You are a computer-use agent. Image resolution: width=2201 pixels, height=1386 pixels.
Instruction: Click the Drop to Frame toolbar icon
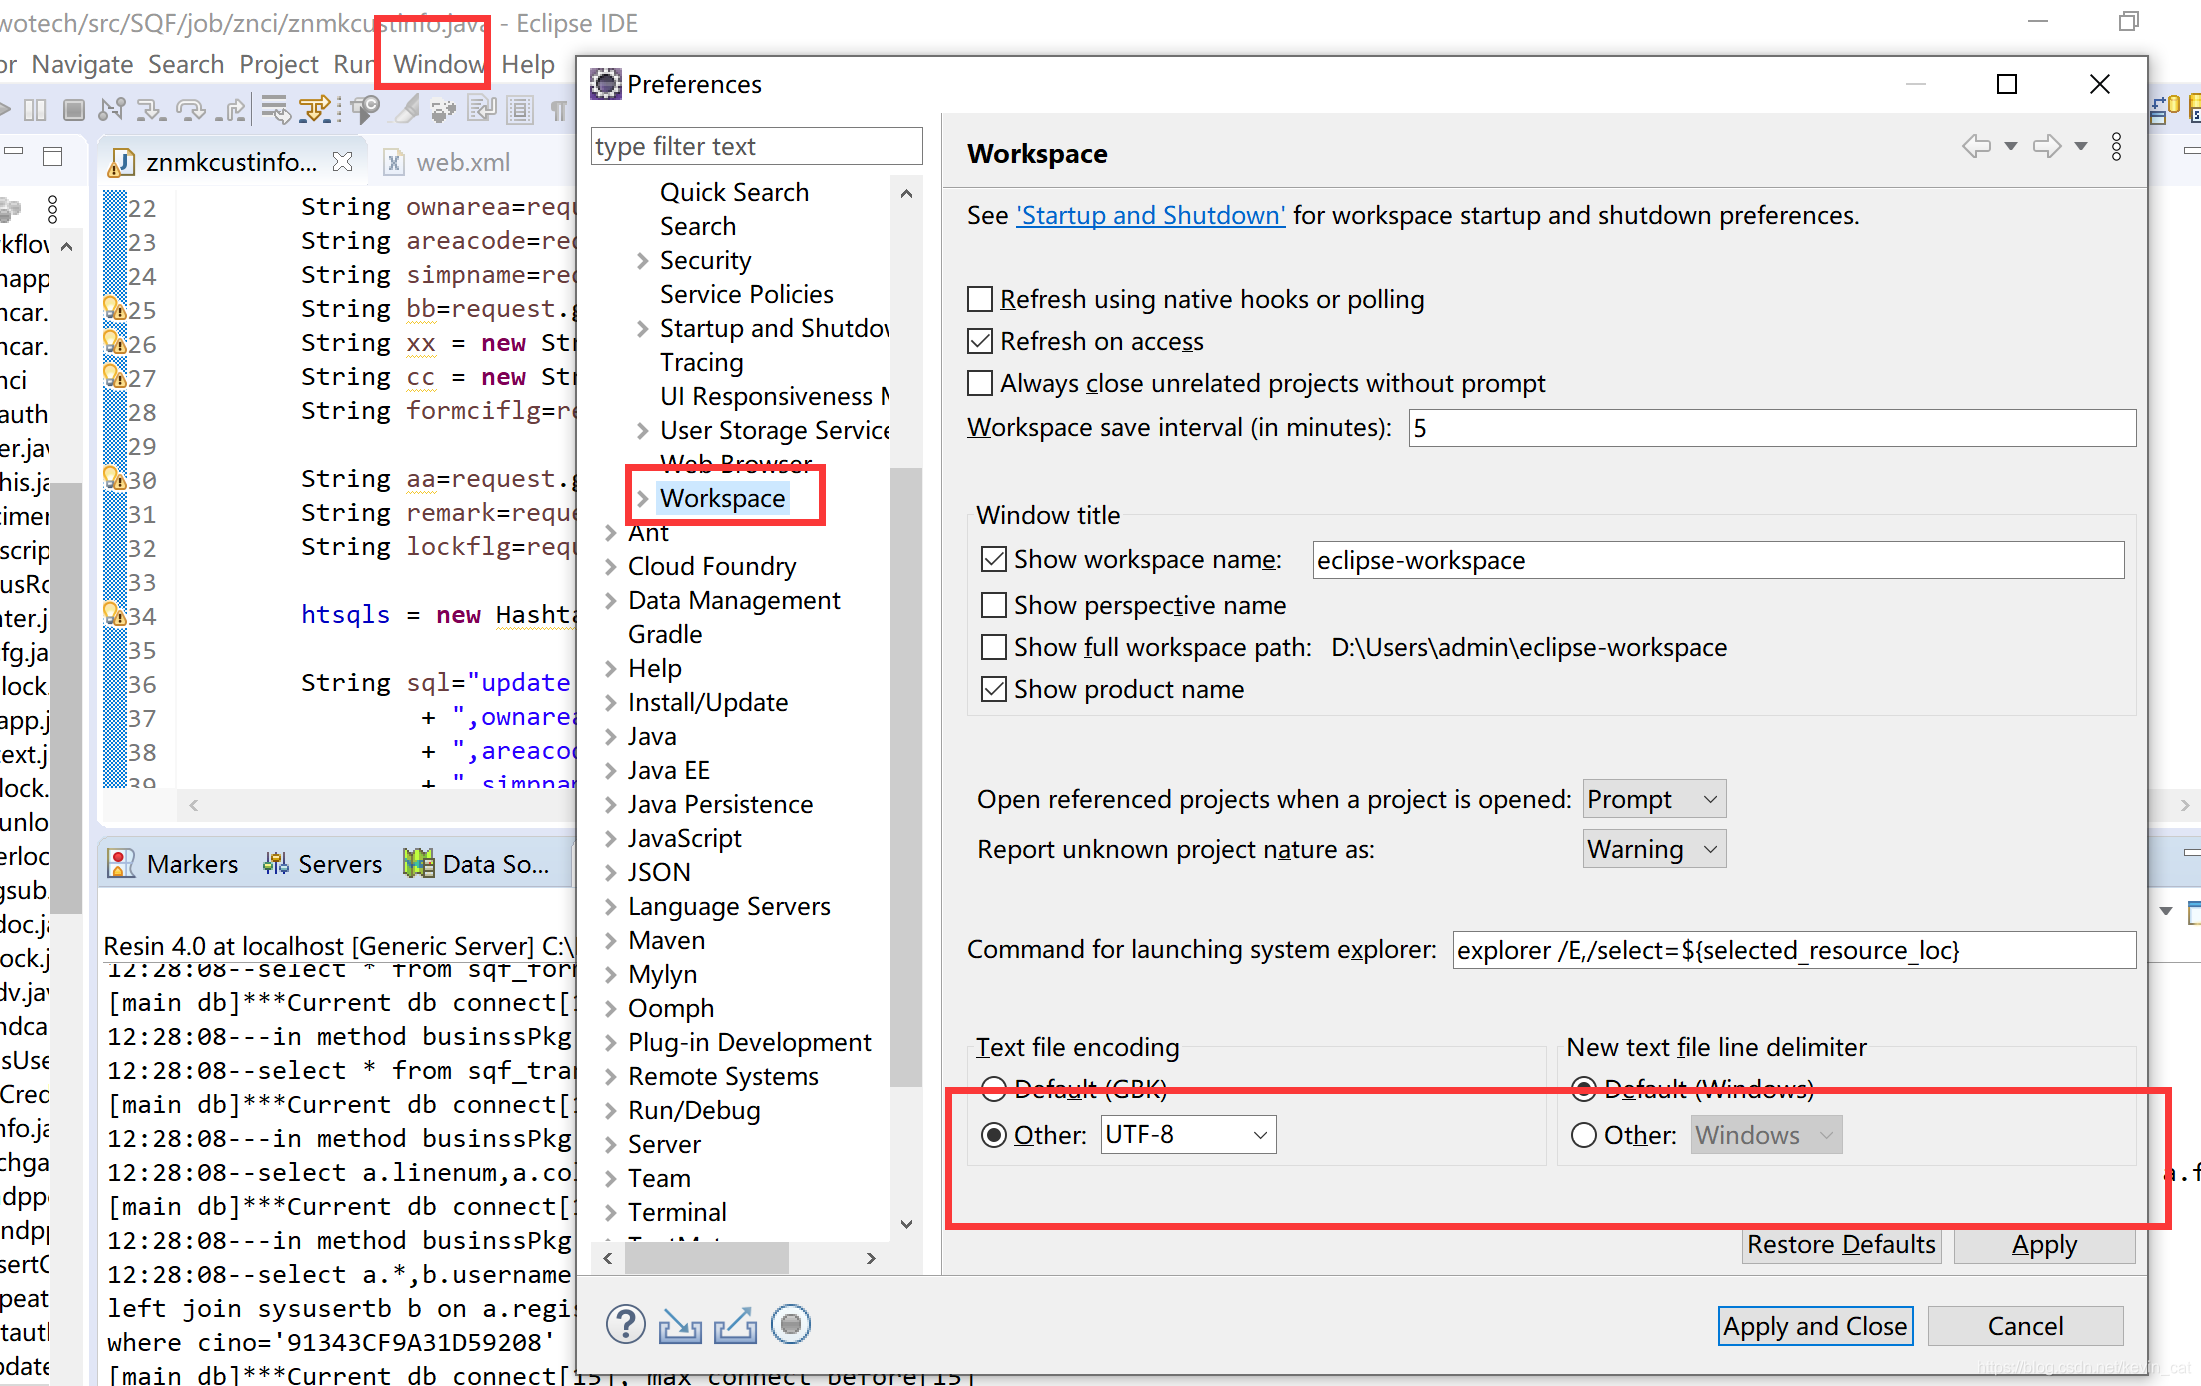coord(275,109)
